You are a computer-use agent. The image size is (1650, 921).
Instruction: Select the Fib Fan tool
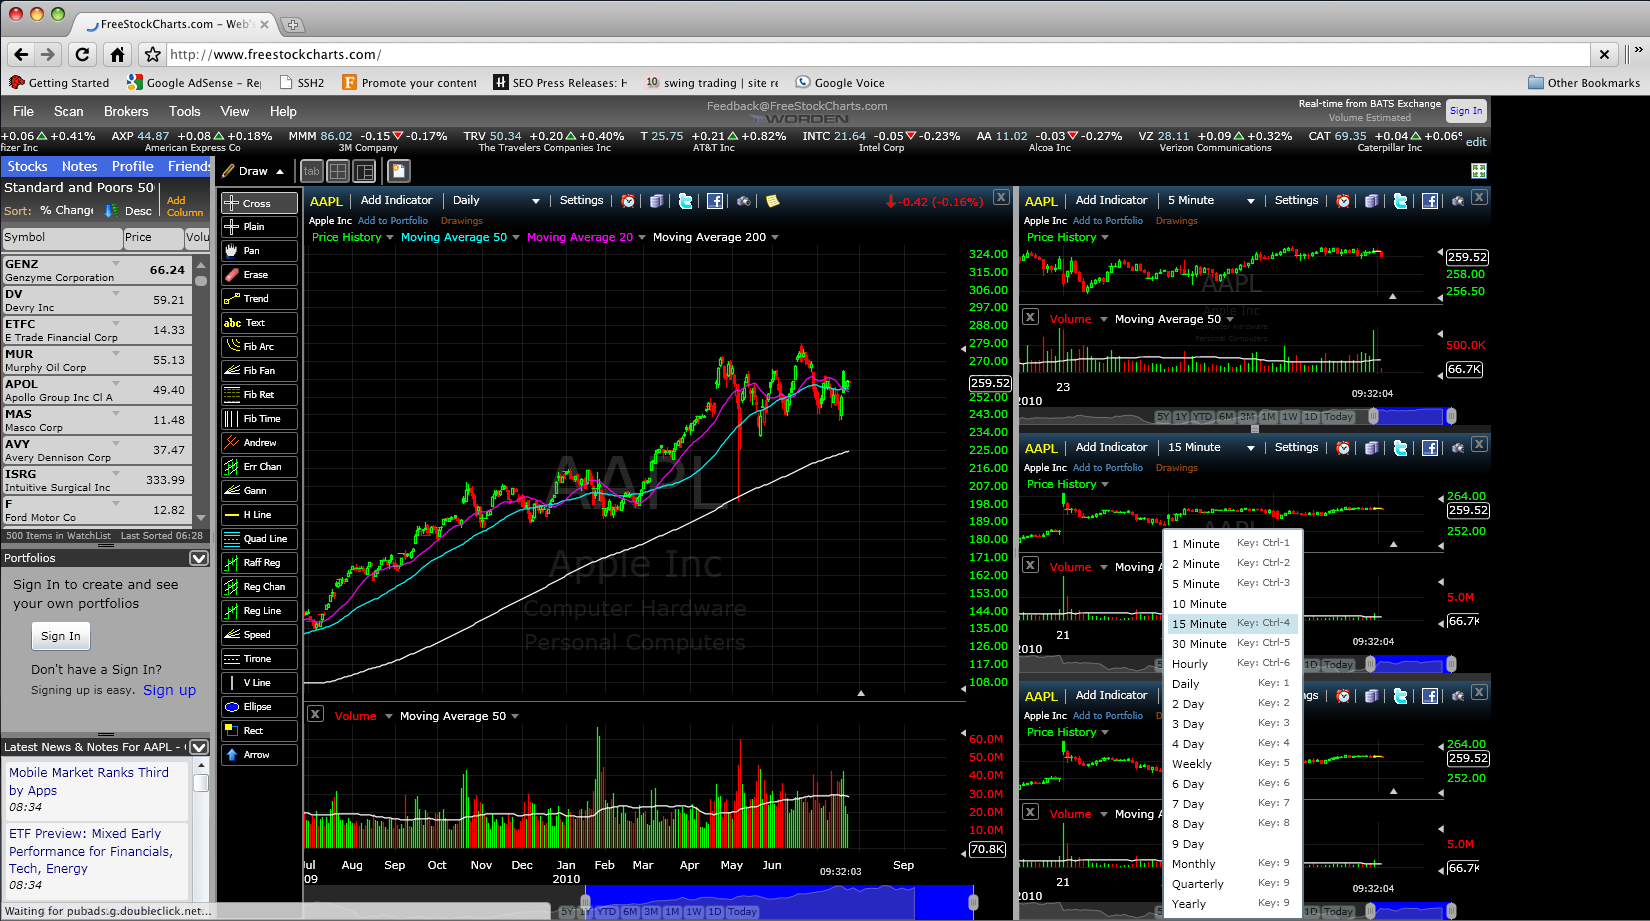[x=259, y=371]
